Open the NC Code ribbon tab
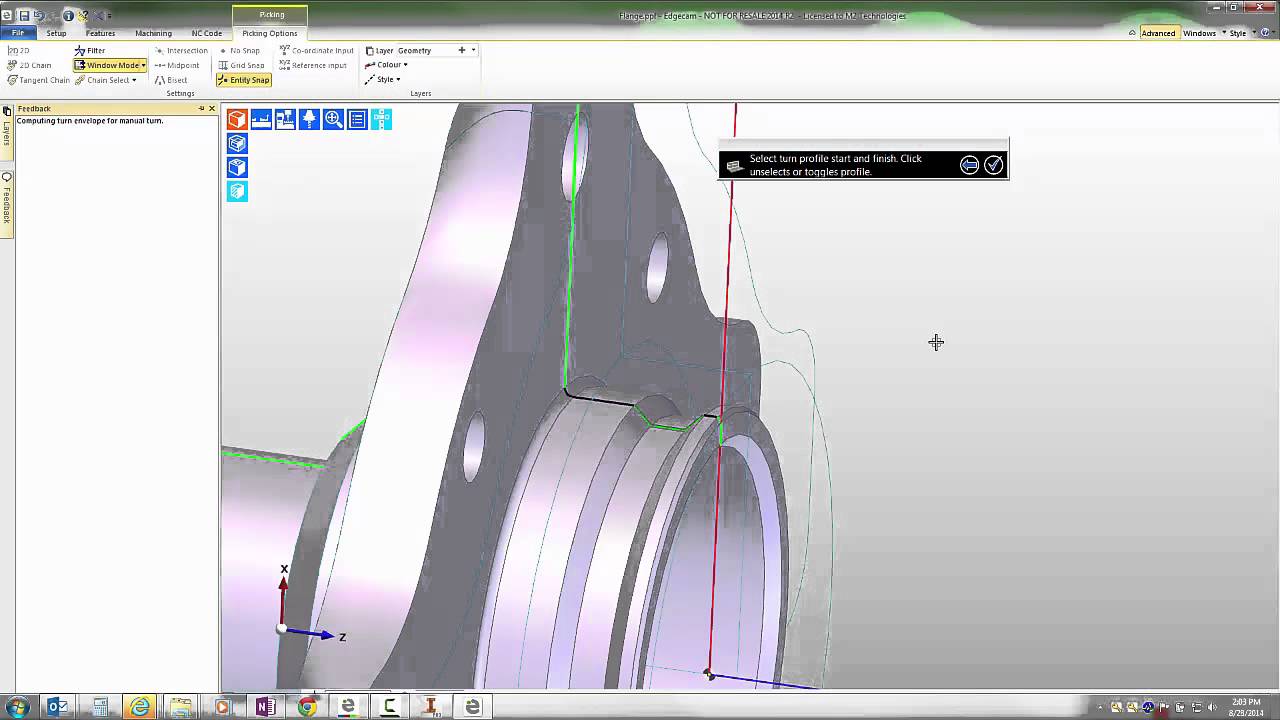 coord(207,33)
